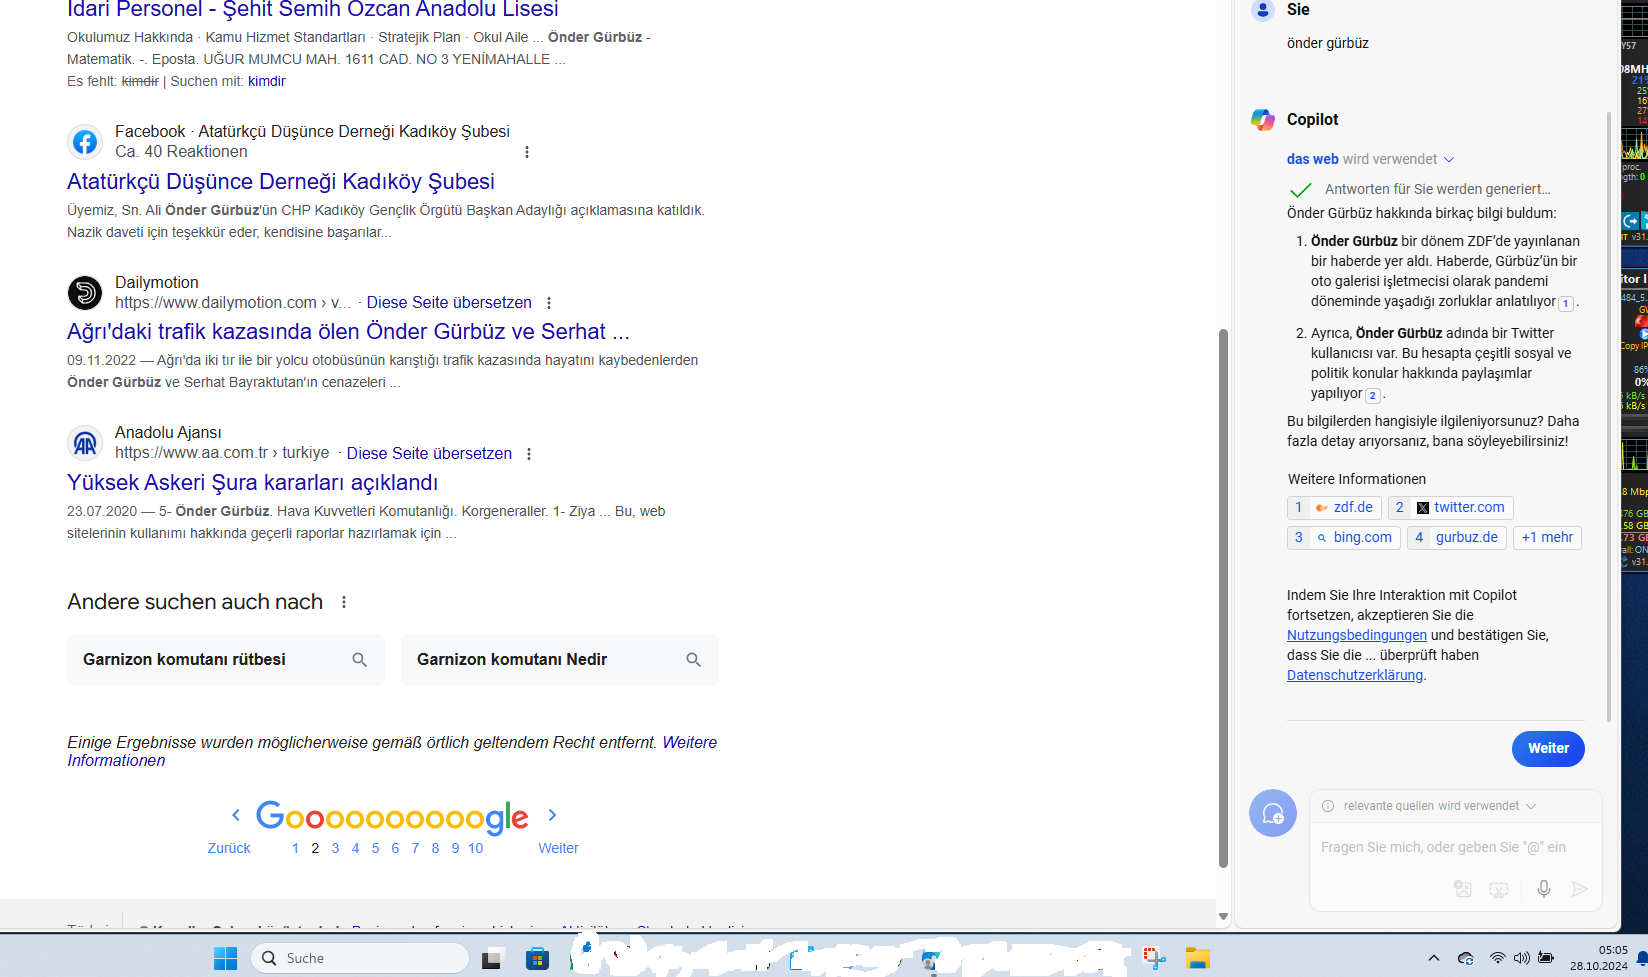Screen dimensions: 1648x977
Task: Open options next to Andere suchen auch nach
Action: [344, 602]
